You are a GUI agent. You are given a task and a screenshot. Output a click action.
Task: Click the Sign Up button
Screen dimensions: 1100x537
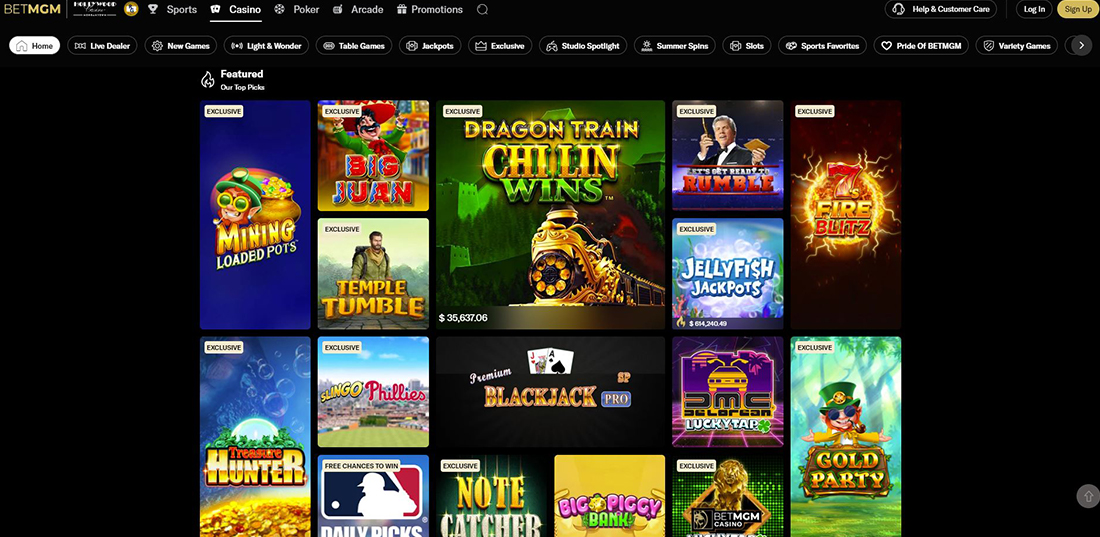pyautogui.click(x=1078, y=9)
